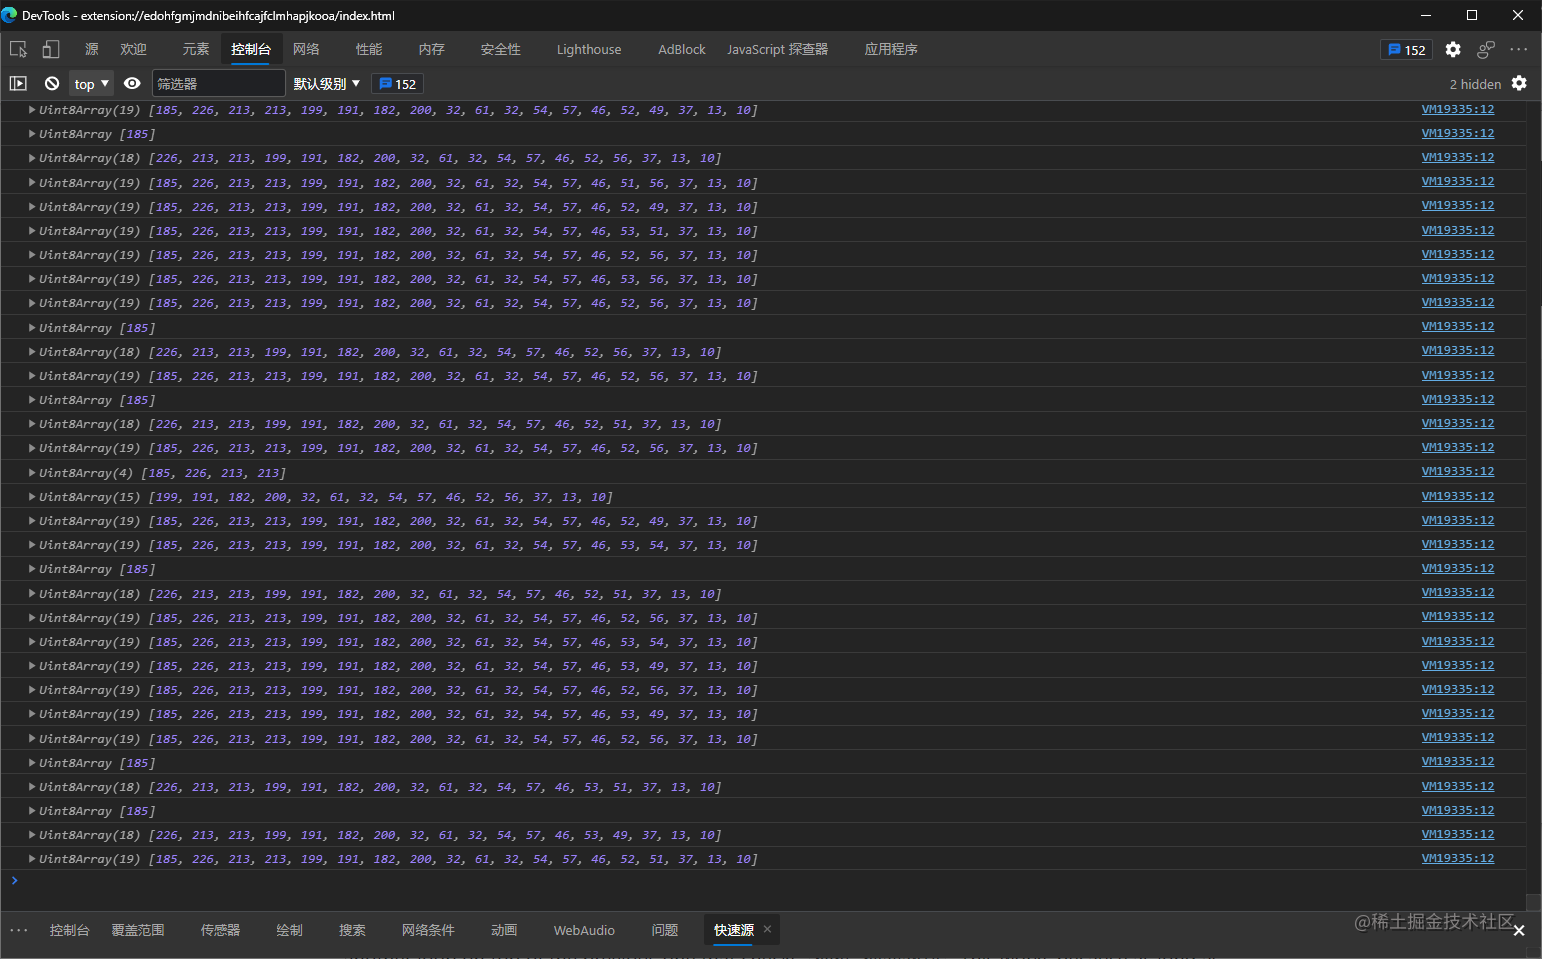
Task: Focus the 筛选器 filter input field
Action: point(218,84)
